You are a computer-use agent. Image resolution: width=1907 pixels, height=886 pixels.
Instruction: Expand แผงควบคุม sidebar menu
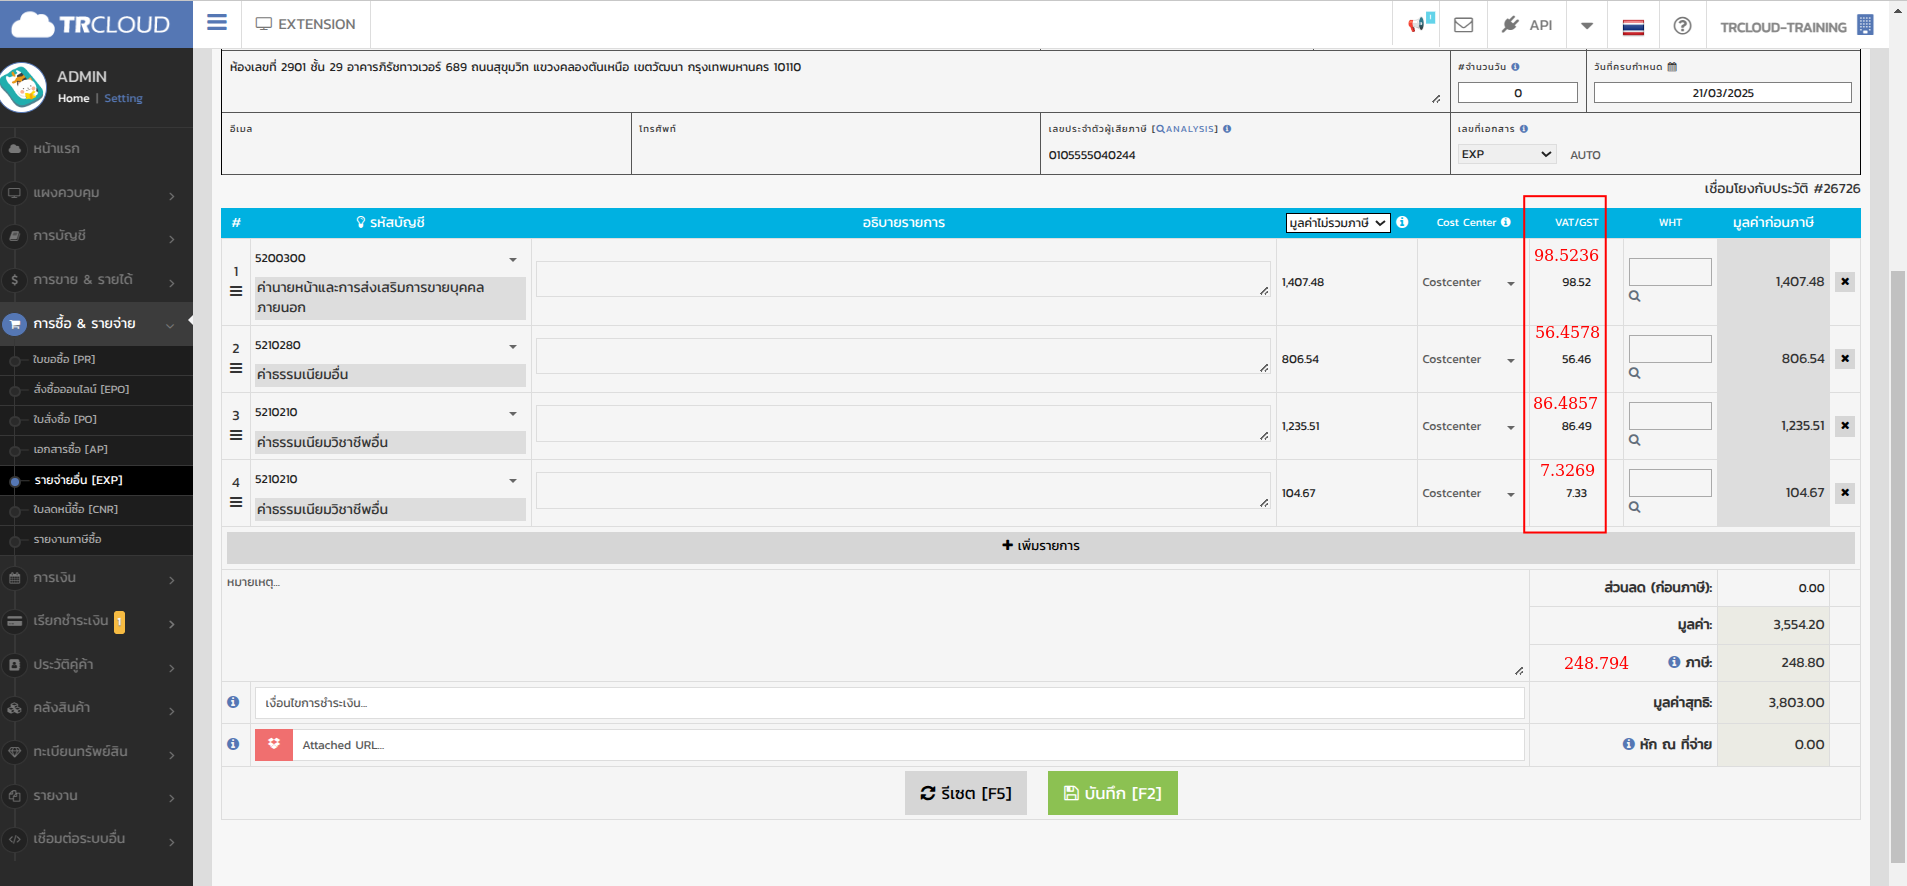96,192
